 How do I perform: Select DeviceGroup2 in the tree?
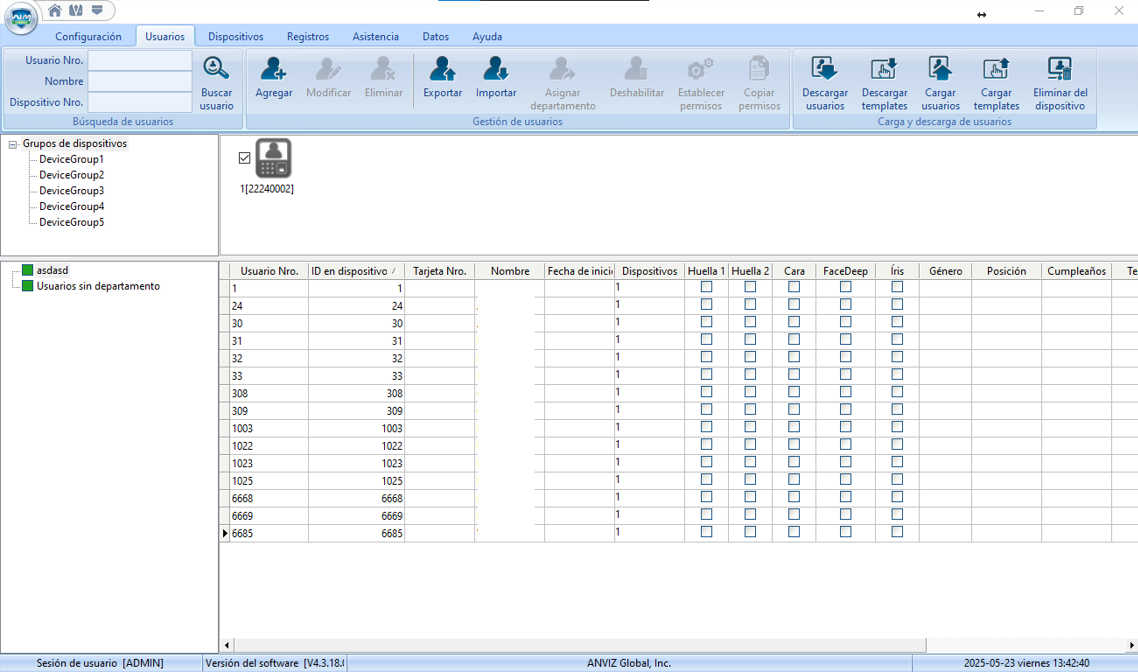click(71, 175)
